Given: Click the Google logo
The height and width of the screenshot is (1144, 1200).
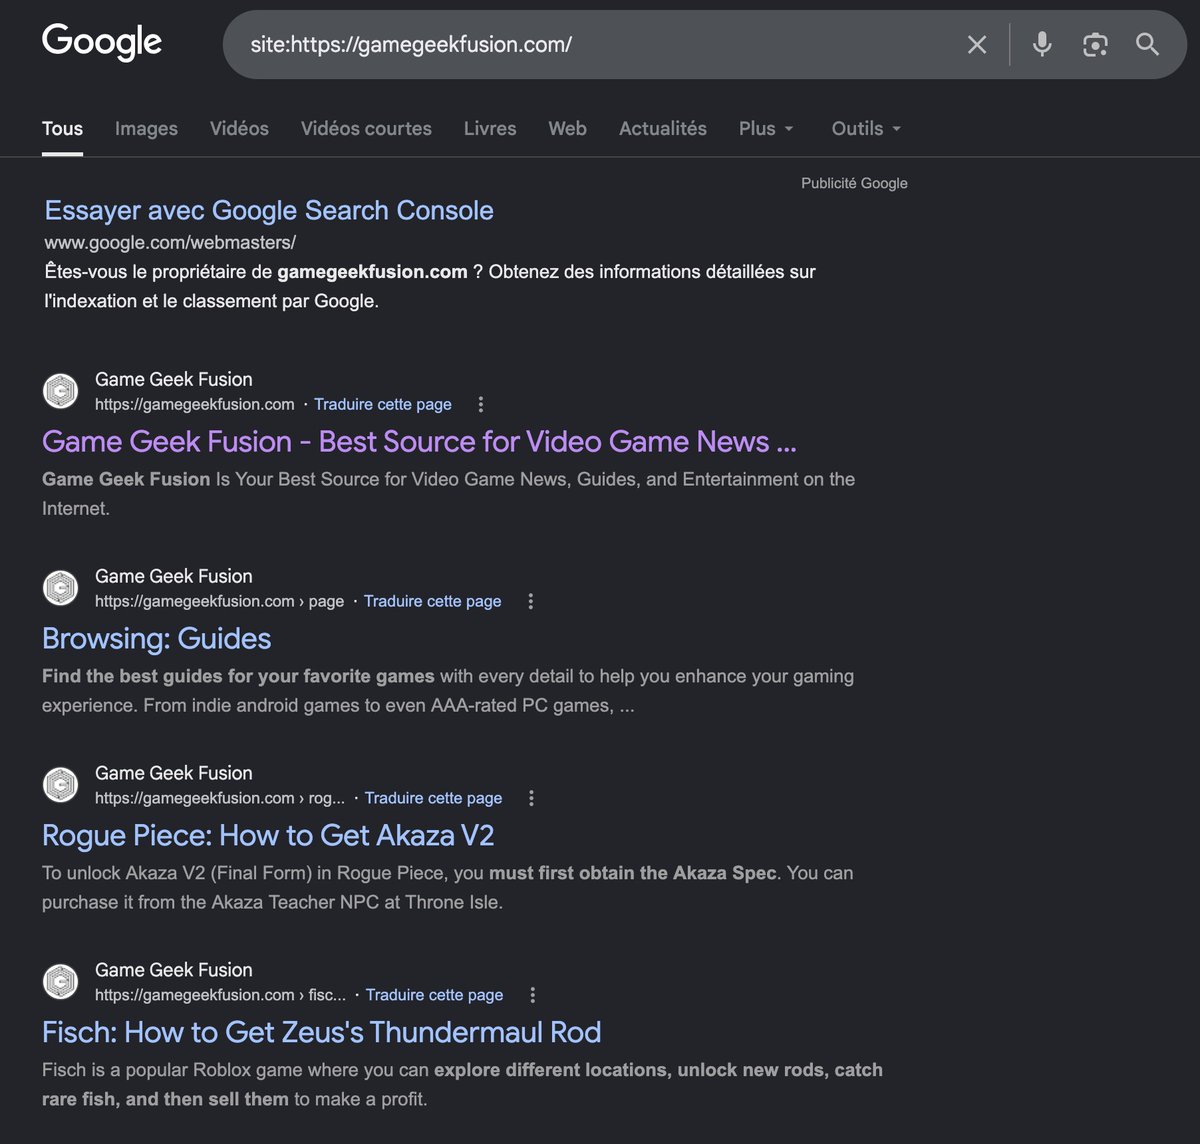Looking at the screenshot, I should 102,42.
